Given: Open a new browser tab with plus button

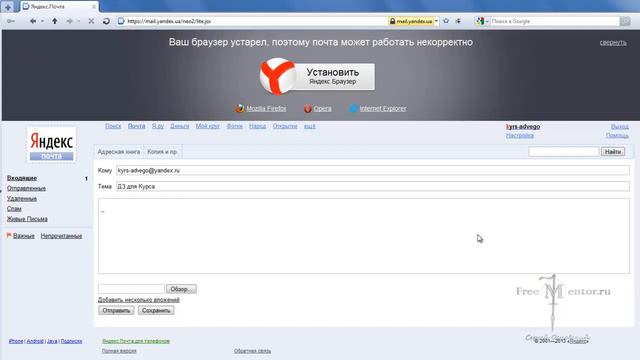Looking at the screenshot, I should pos(8,7).
